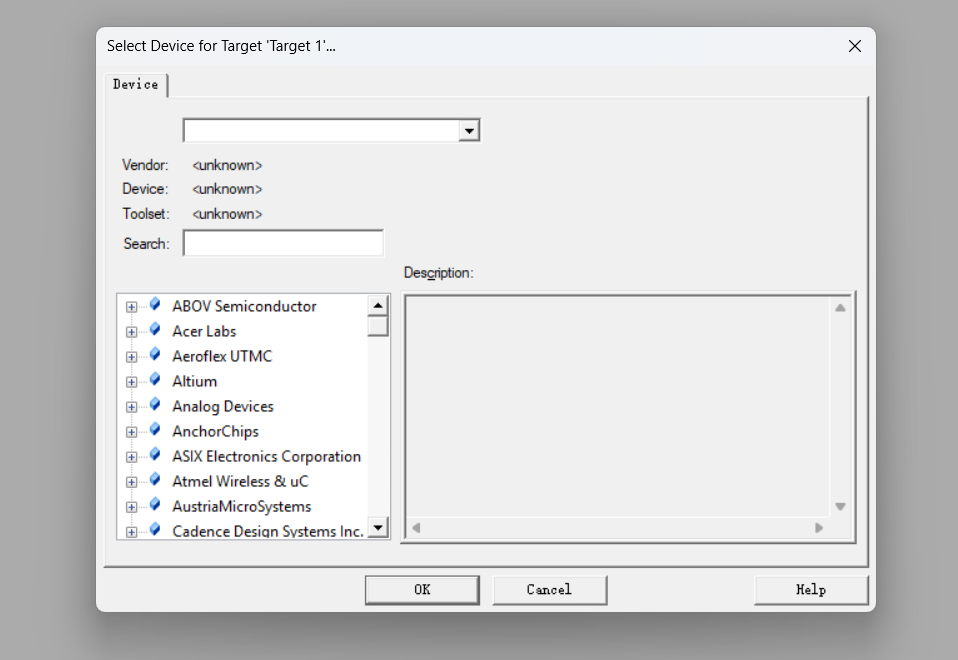Select Acer Labs in vendor list

click(x=203, y=331)
